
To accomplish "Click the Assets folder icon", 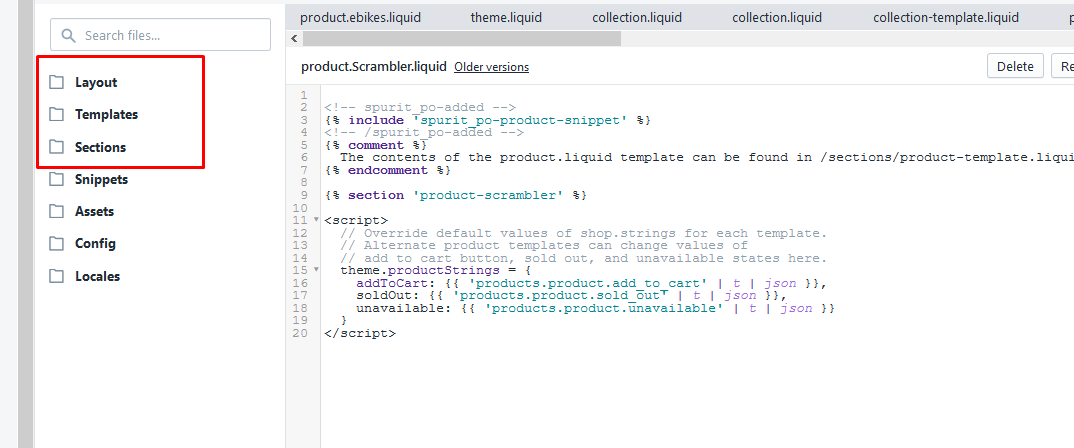I will click(56, 212).
